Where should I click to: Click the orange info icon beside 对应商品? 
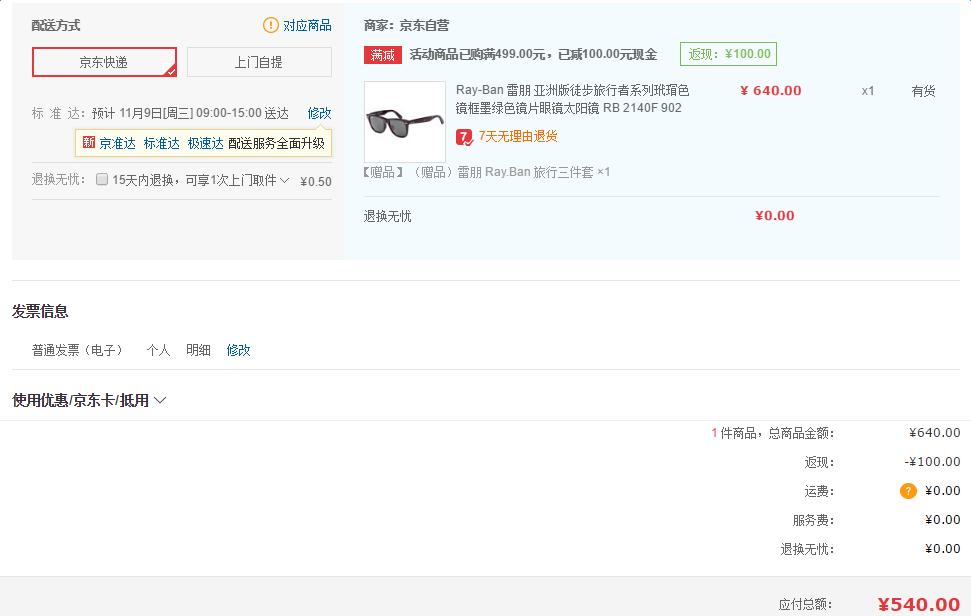pos(271,25)
